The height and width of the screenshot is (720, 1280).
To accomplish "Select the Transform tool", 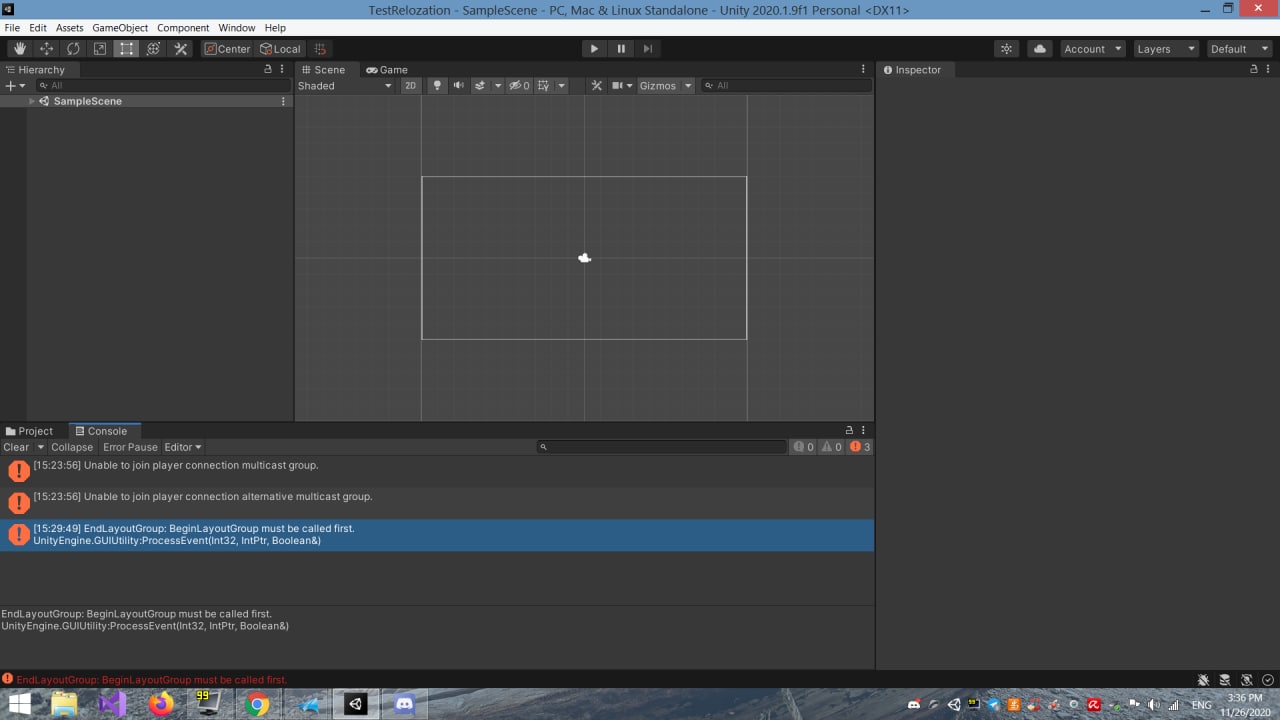I will [153, 49].
